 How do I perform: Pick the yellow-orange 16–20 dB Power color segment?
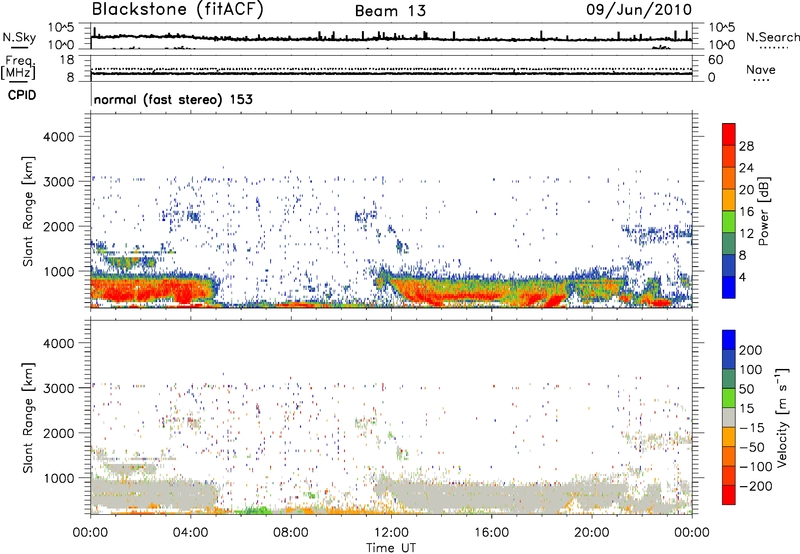(x=729, y=200)
